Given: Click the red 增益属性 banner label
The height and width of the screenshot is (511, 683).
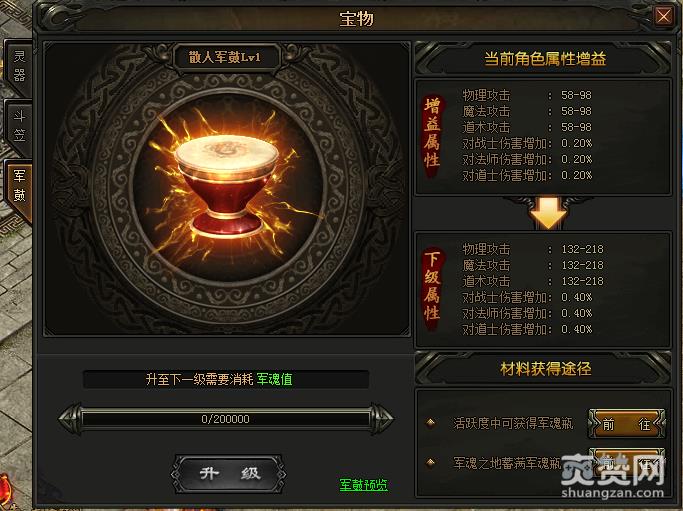Looking at the screenshot, I should click(432, 135).
